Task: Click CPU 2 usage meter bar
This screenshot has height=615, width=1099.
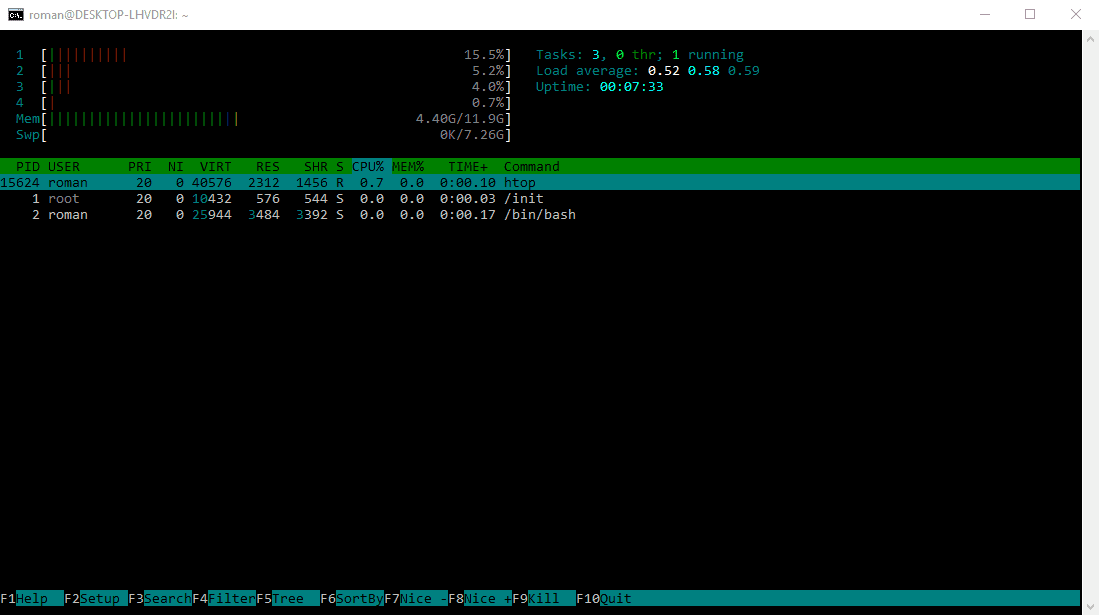Action: (x=276, y=71)
